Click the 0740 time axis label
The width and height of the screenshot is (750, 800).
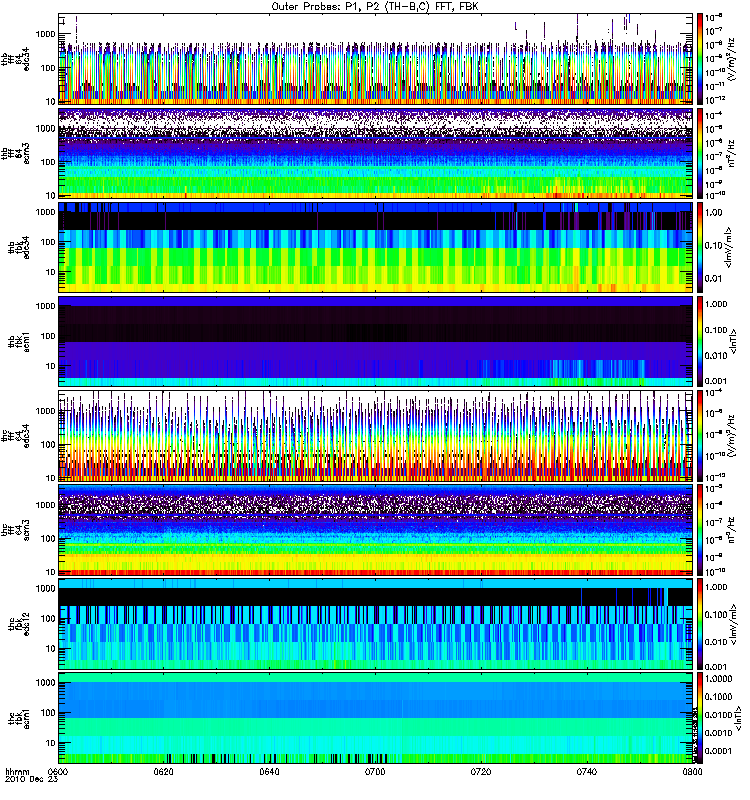[x=586, y=771]
